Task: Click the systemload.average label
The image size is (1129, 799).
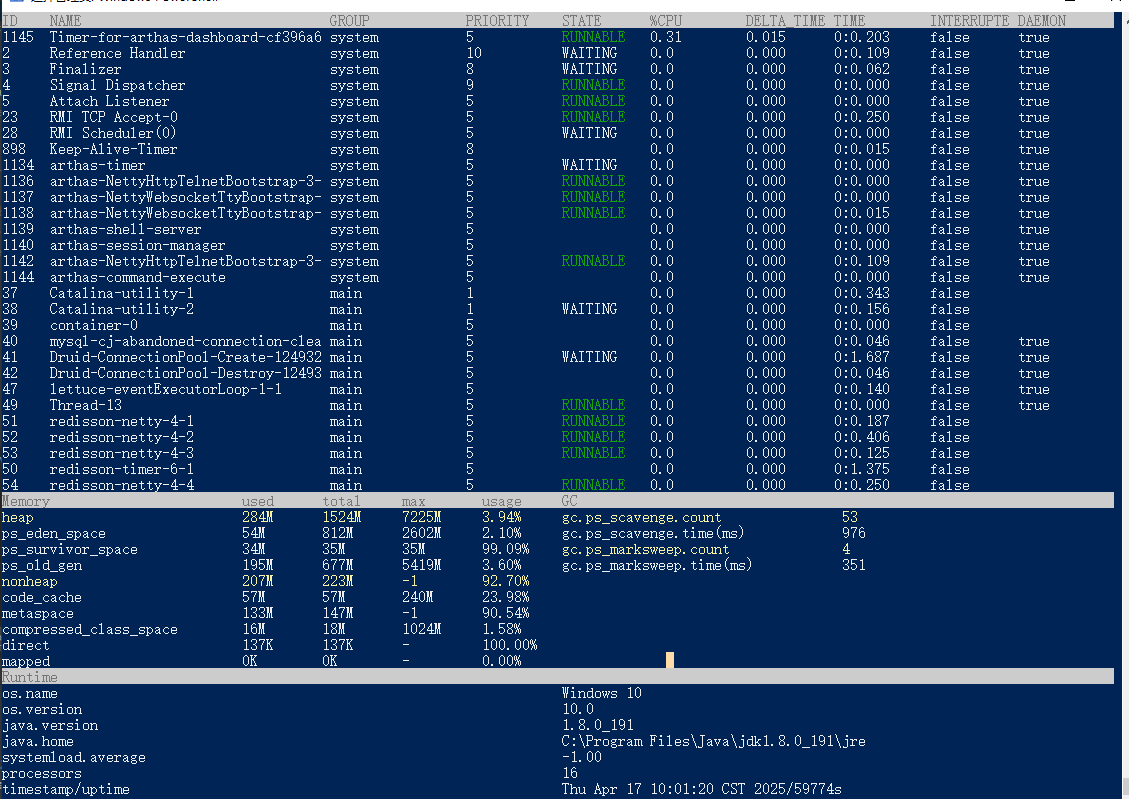Action: (x=73, y=757)
